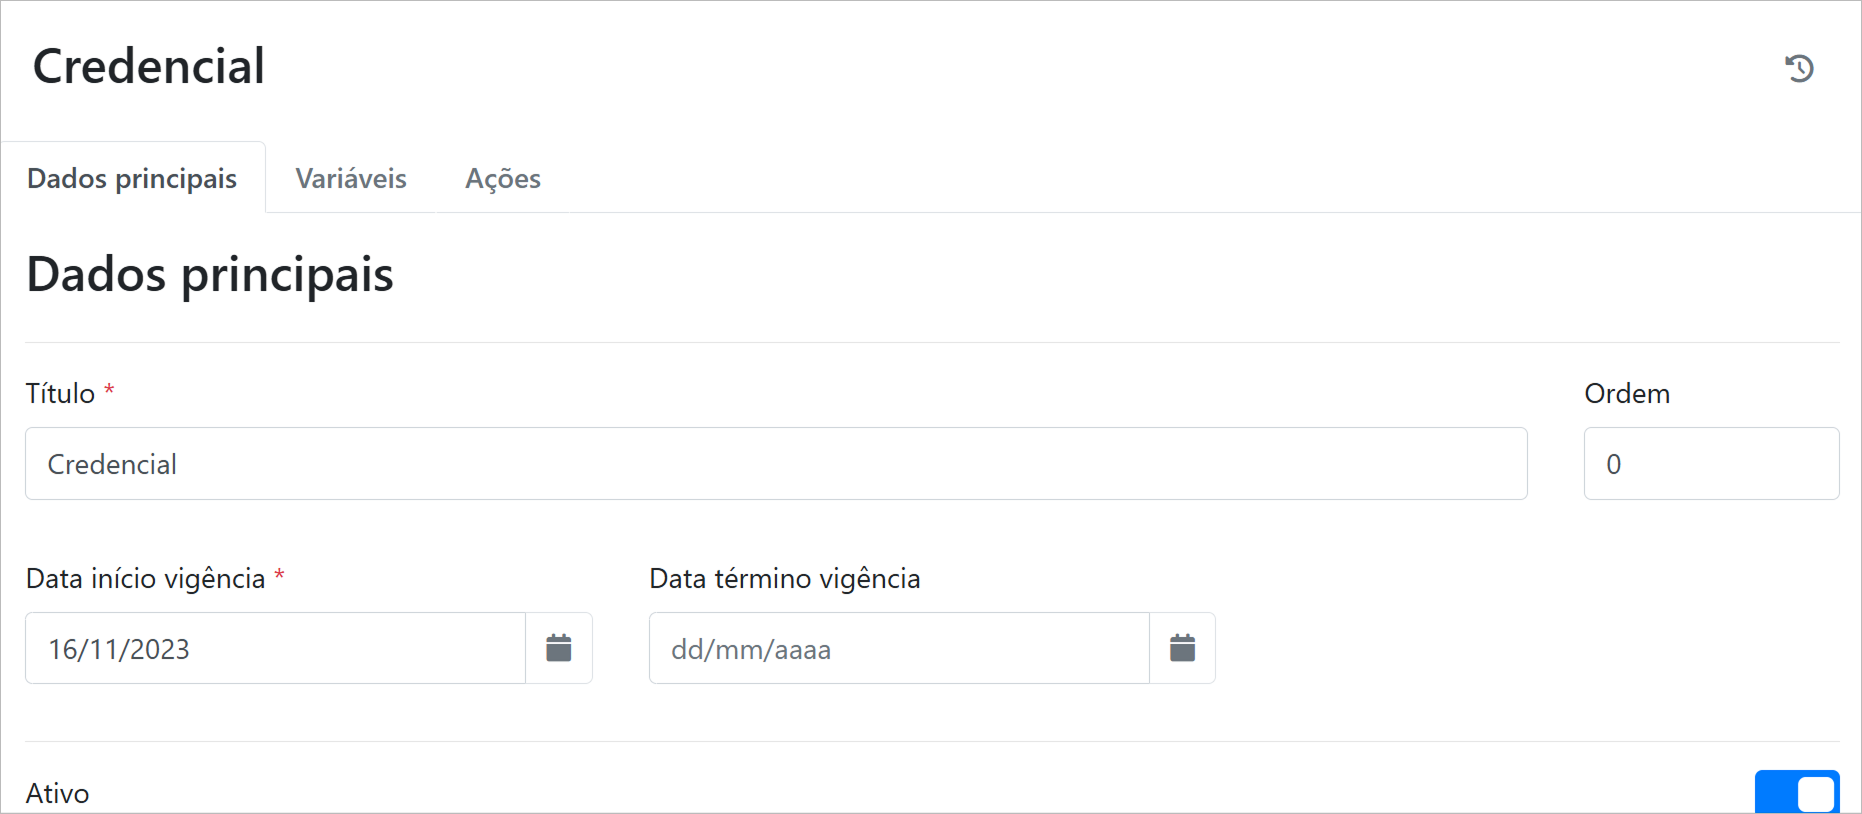Select the Dados principais tab
This screenshot has height=814, width=1862.
132,178
